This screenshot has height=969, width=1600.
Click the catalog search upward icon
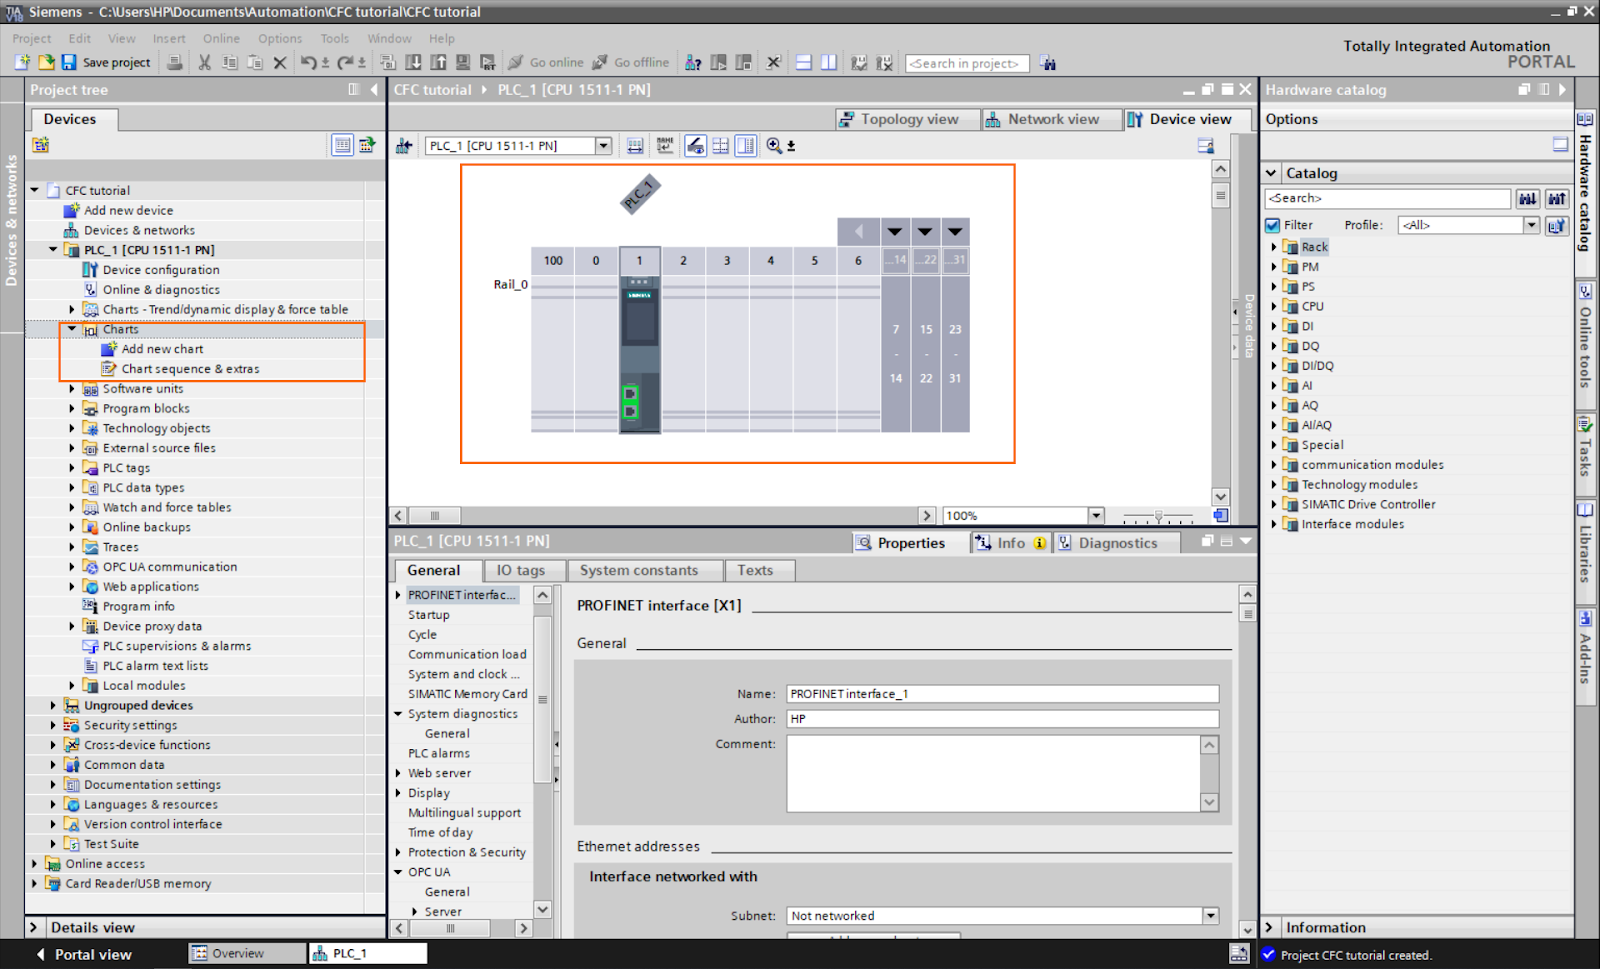pyautogui.click(x=1557, y=198)
